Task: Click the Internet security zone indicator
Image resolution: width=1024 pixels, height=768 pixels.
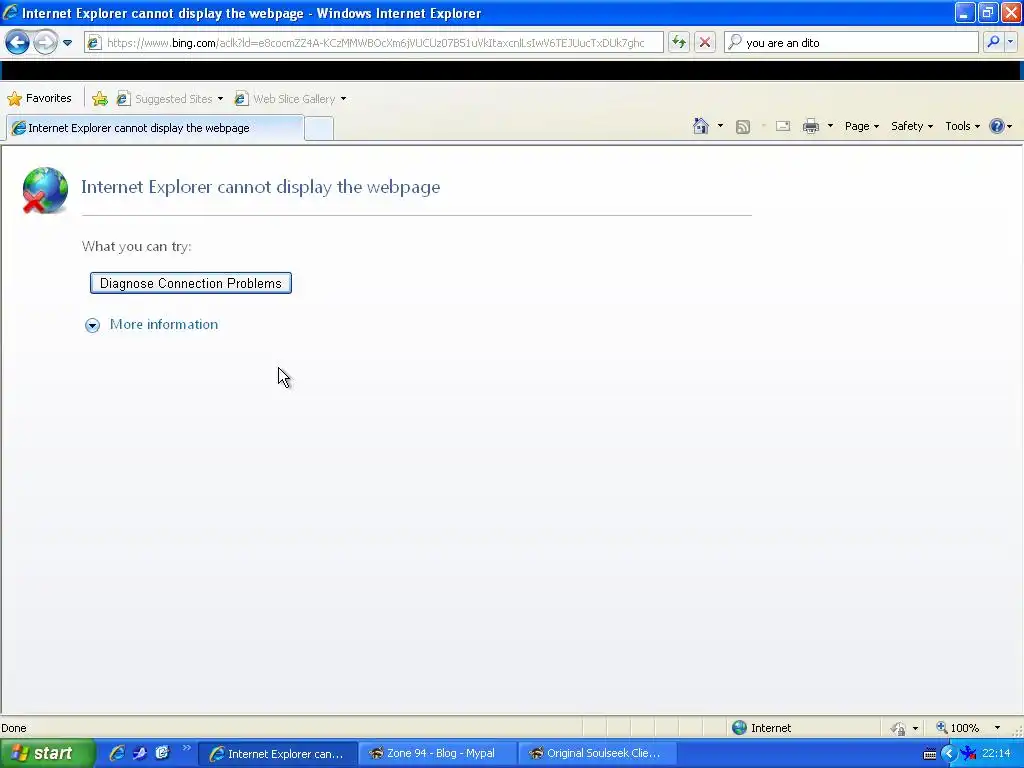Action: 761,728
